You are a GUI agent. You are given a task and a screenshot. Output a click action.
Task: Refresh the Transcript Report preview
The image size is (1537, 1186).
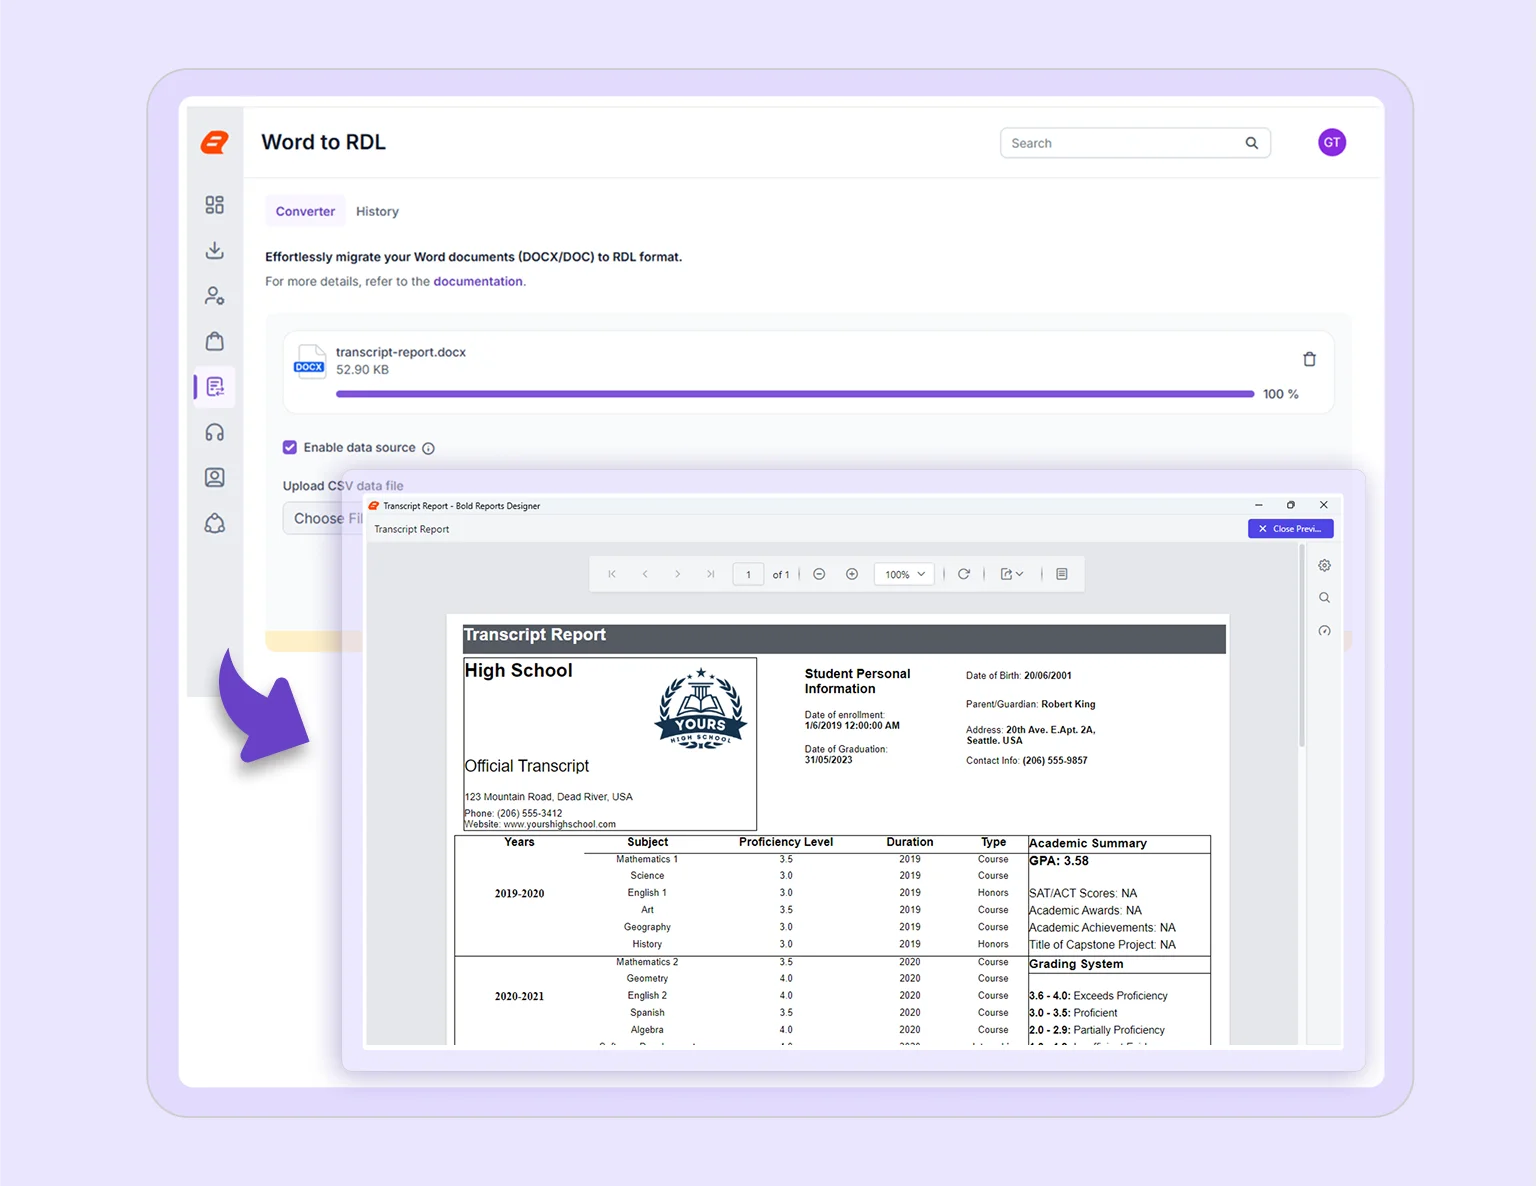(964, 574)
